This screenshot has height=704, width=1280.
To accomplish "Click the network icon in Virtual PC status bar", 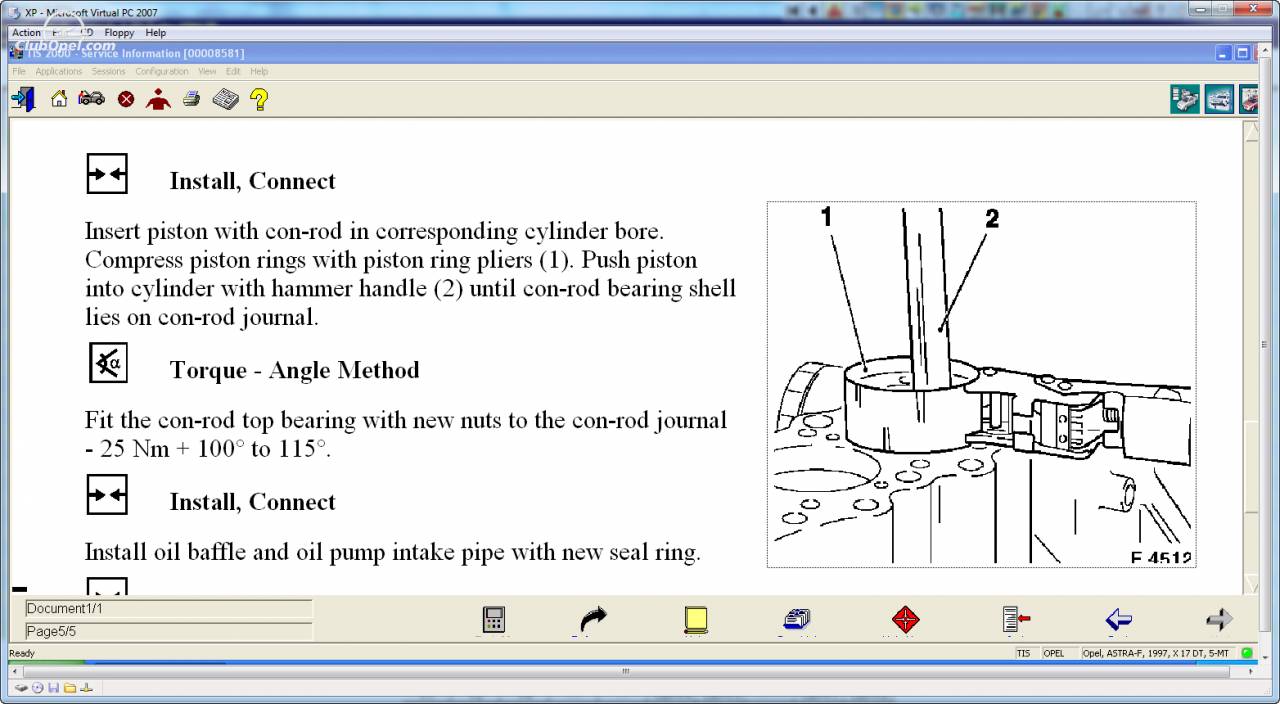I will 85,688.
